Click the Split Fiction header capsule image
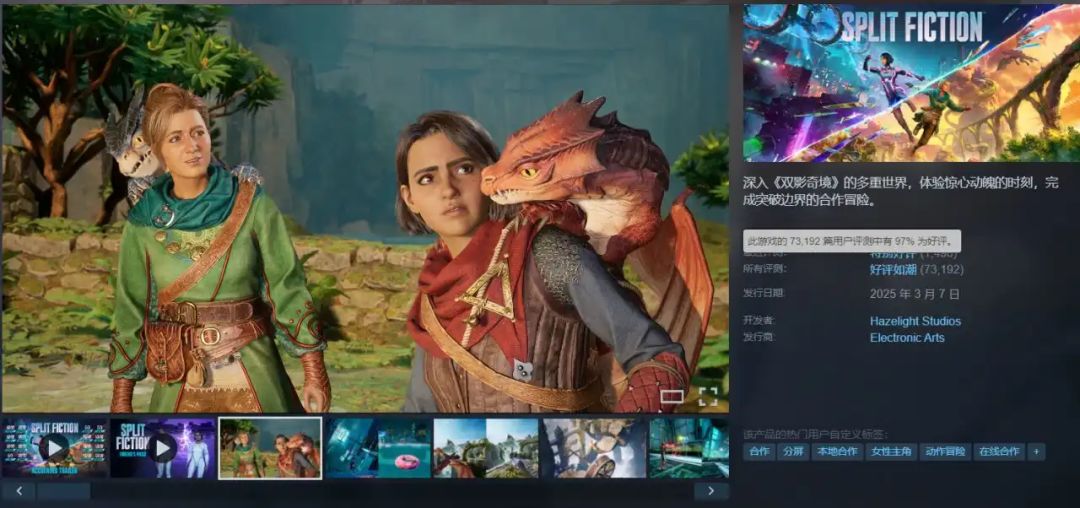Screen dimensions: 1080x508 (911, 83)
